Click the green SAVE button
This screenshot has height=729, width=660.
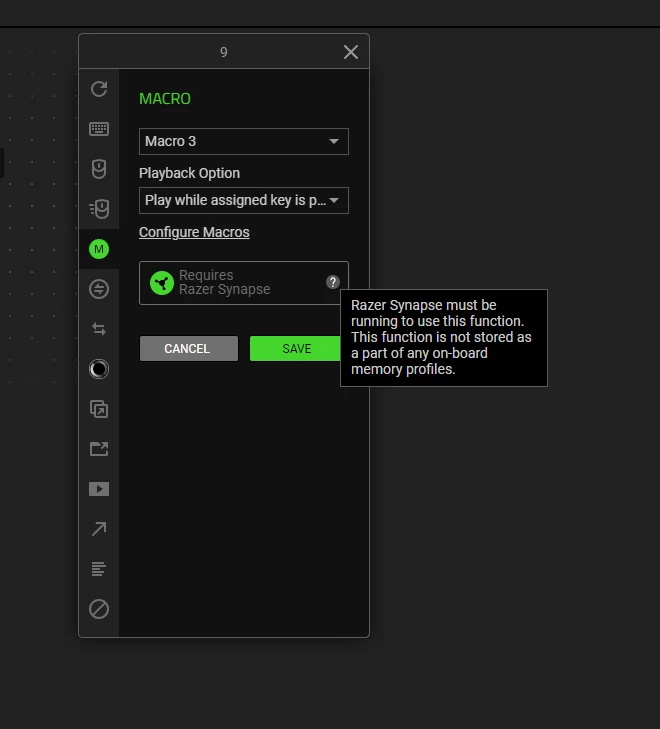click(296, 349)
